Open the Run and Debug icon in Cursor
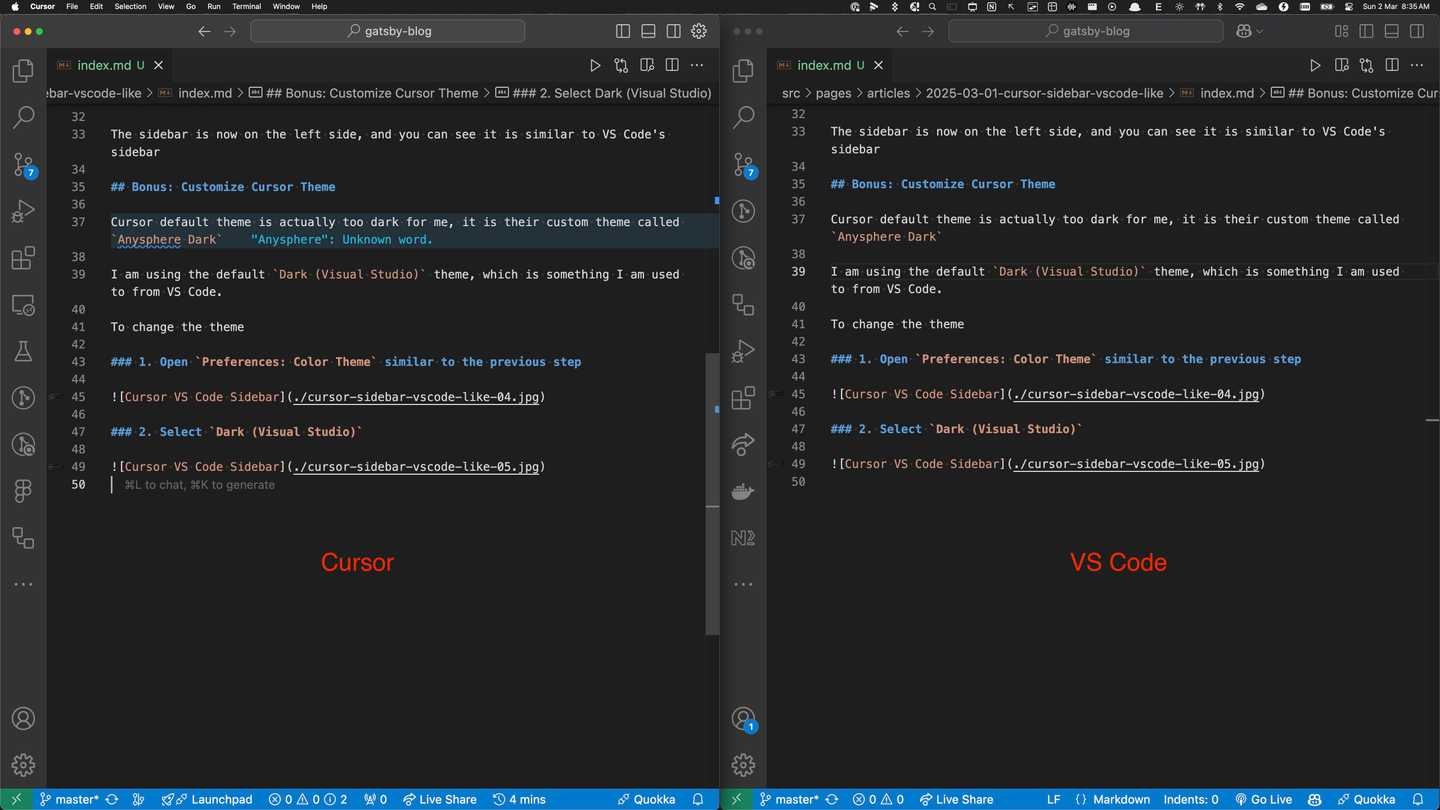This screenshot has height=810, width=1440. [23, 211]
